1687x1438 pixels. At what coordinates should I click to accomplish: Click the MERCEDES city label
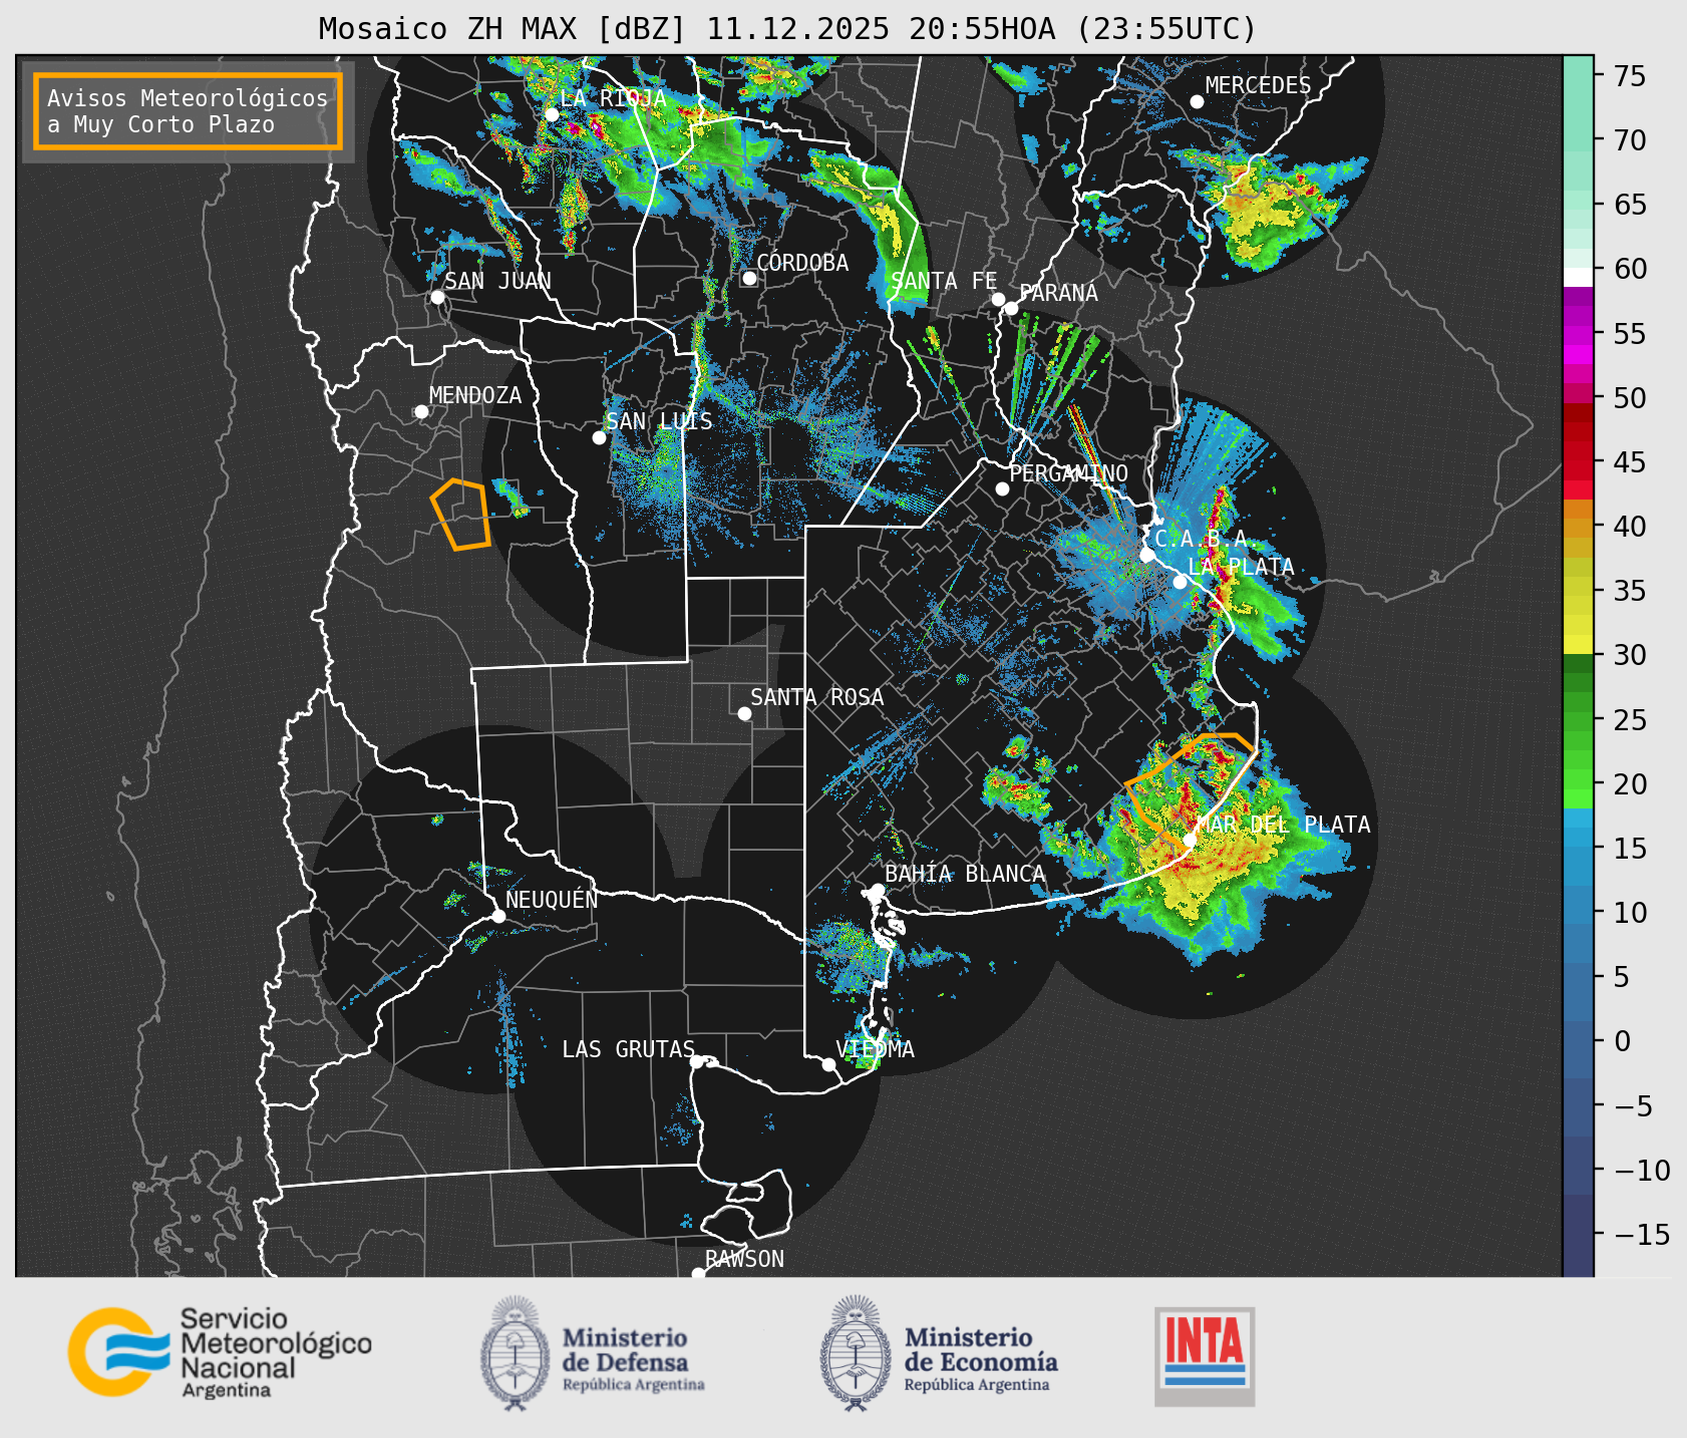tap(1258, 86)
